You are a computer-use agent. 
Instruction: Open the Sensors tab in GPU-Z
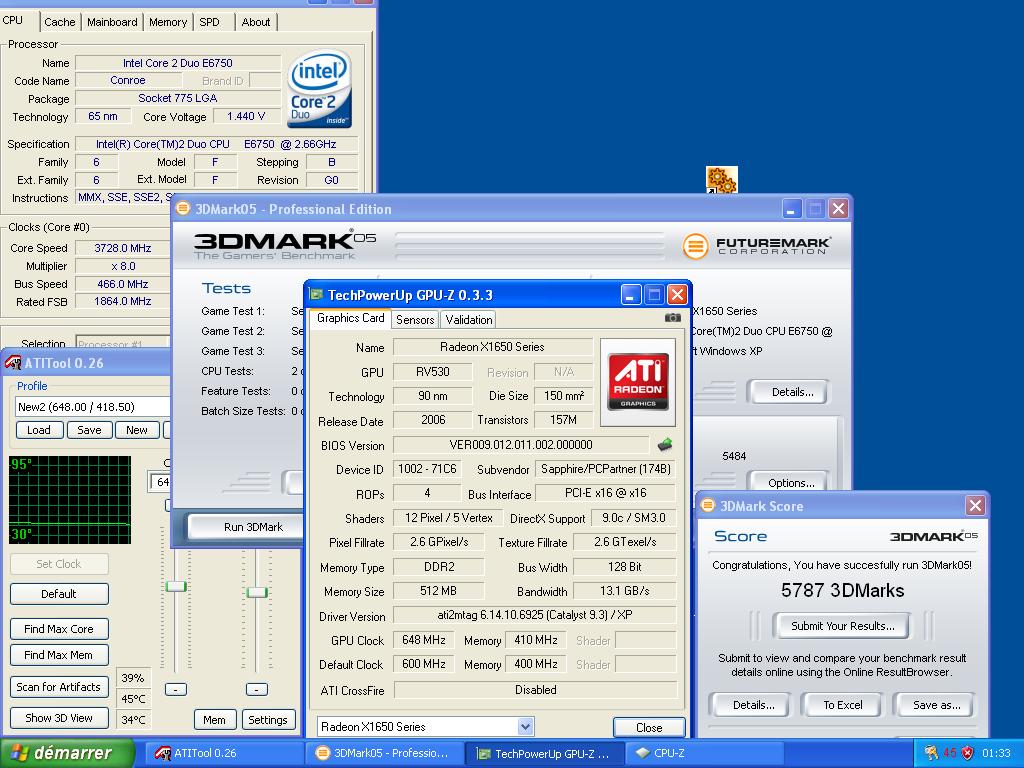(415, 319)
